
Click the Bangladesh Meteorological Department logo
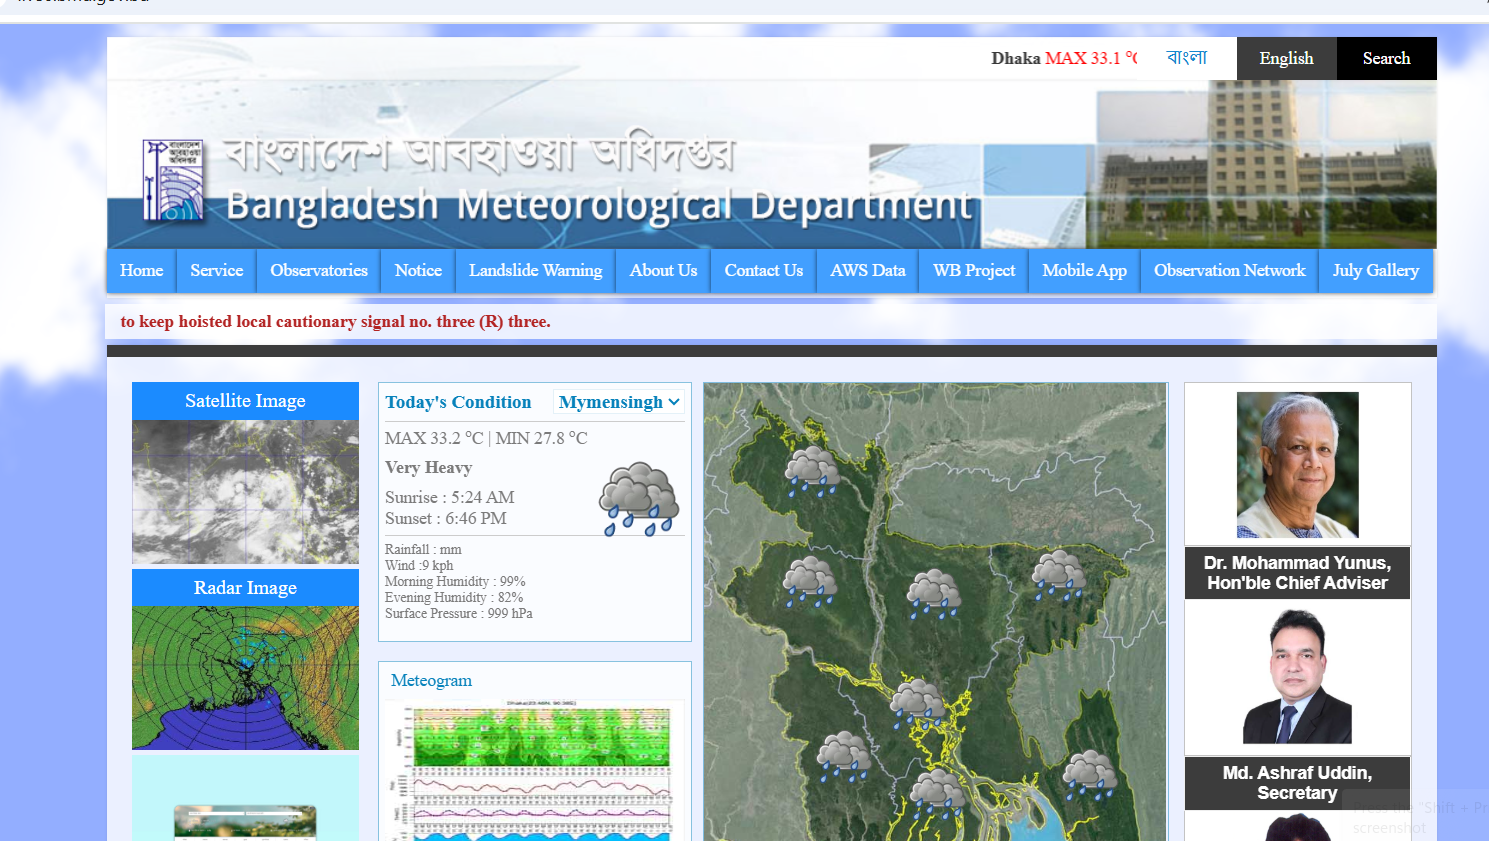pyautogui.click(x=173, y=180)
